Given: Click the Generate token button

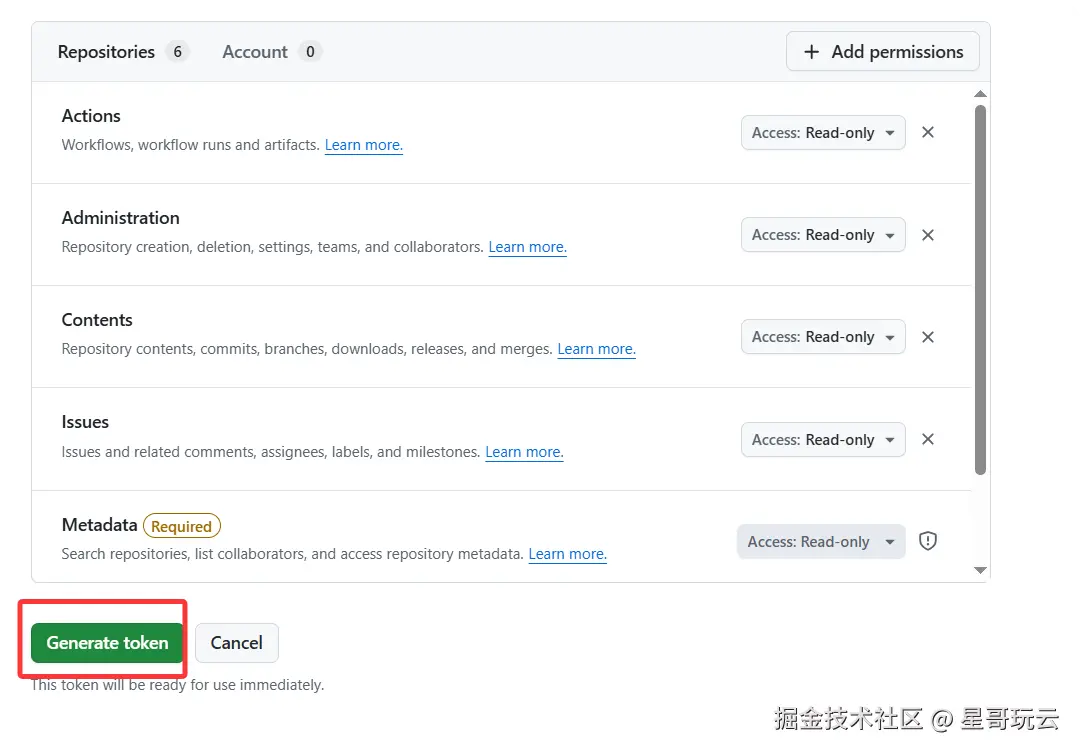Looking at the screenshot, I should pyautogui.click(x=107, y=642).
